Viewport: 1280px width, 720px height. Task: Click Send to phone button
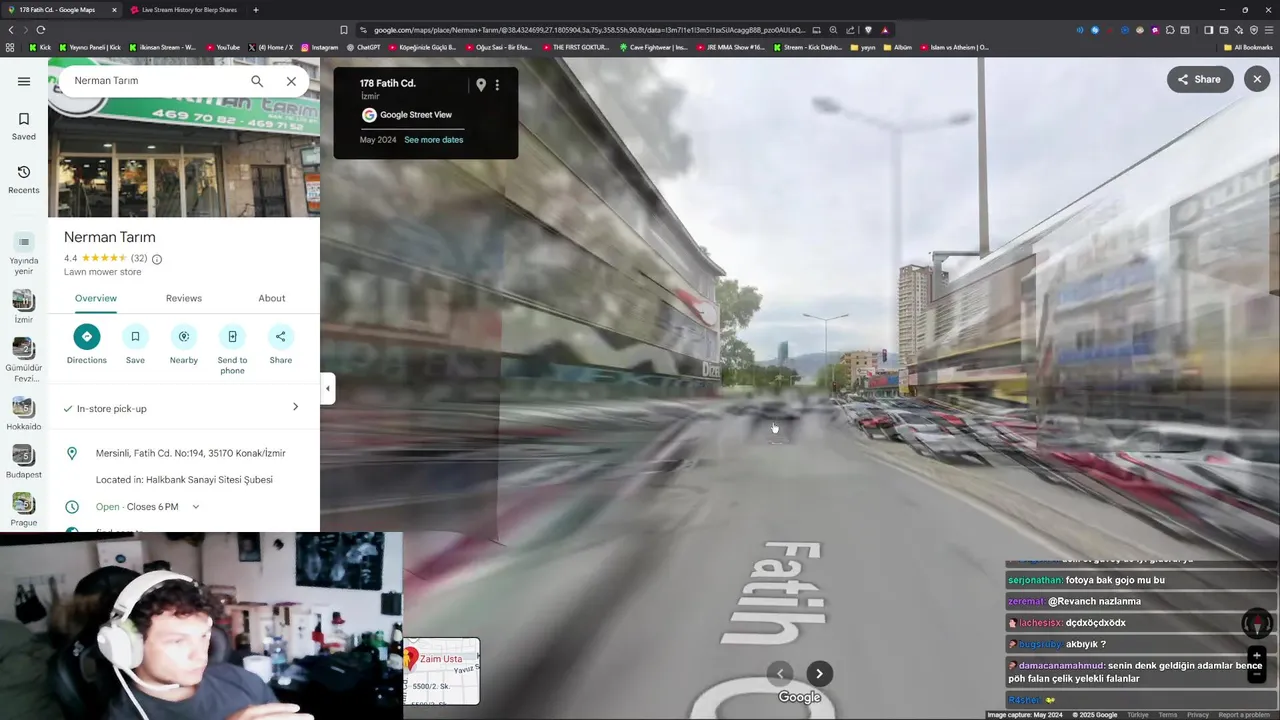coord(232,350)
